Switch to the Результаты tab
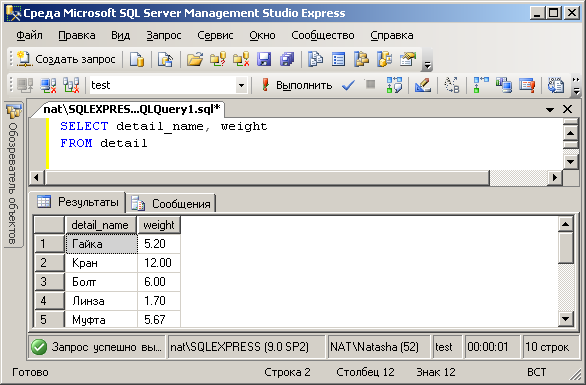The image size is (586, 385). click(x=77, y=202)
